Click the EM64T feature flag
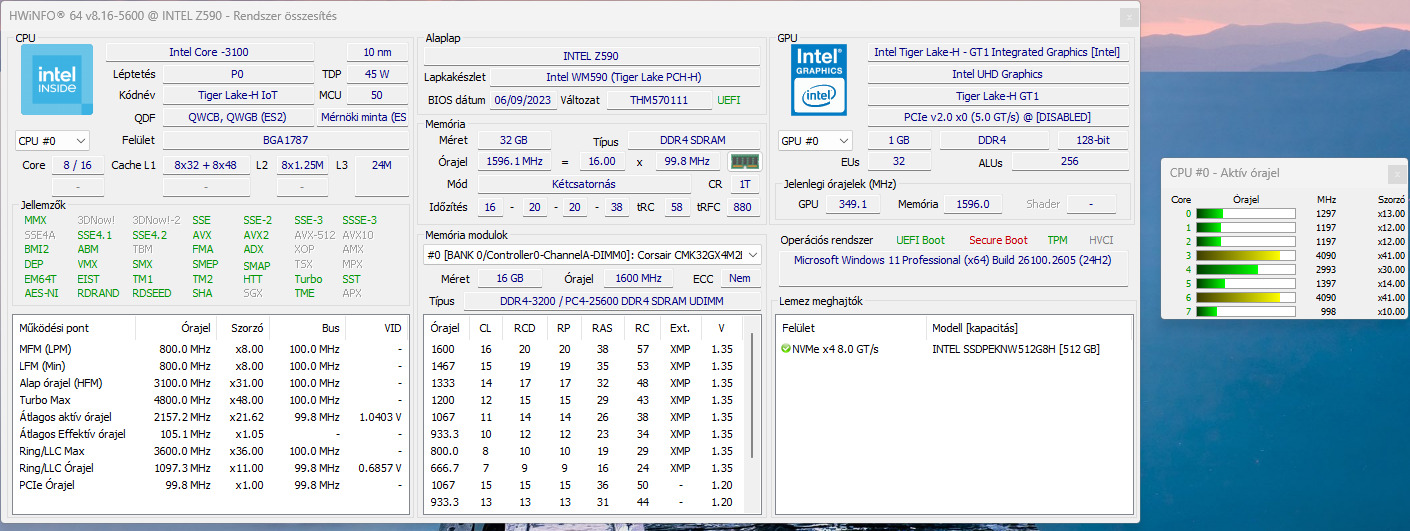 pos(40,279)
